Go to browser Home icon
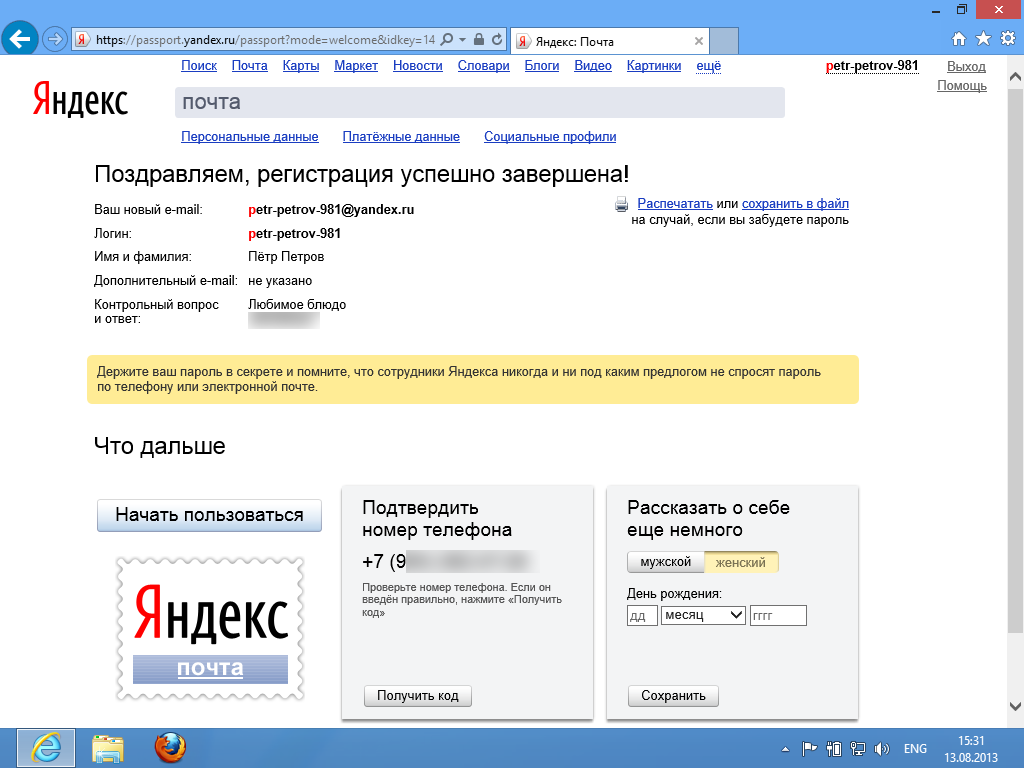1024x768 pixels. [959, 39]
